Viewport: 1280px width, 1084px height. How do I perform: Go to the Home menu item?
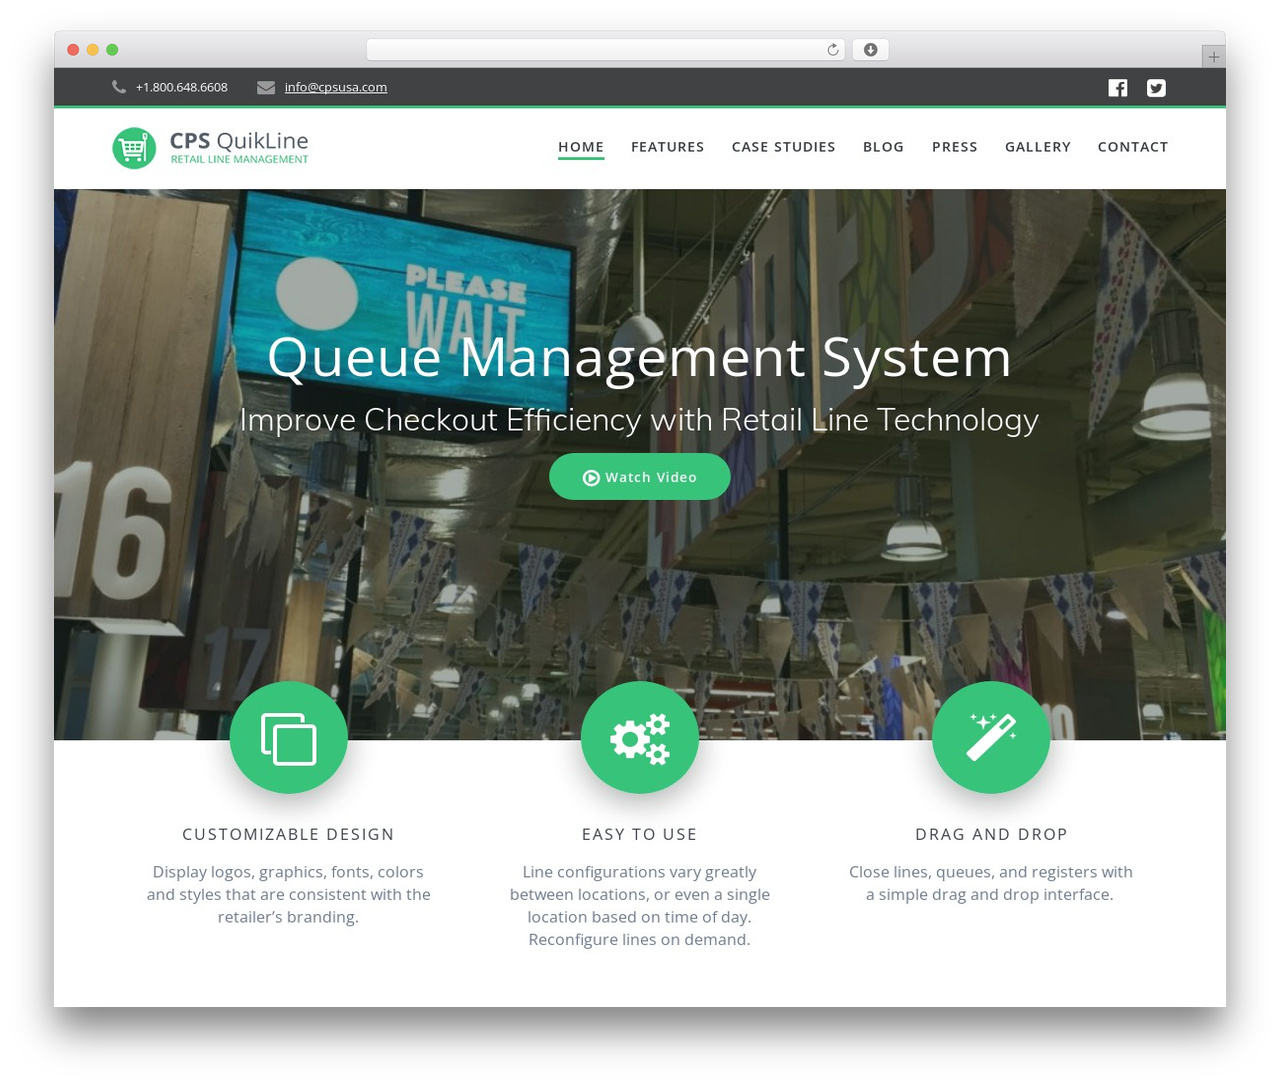pyautogui.click(x=581, y=147)
